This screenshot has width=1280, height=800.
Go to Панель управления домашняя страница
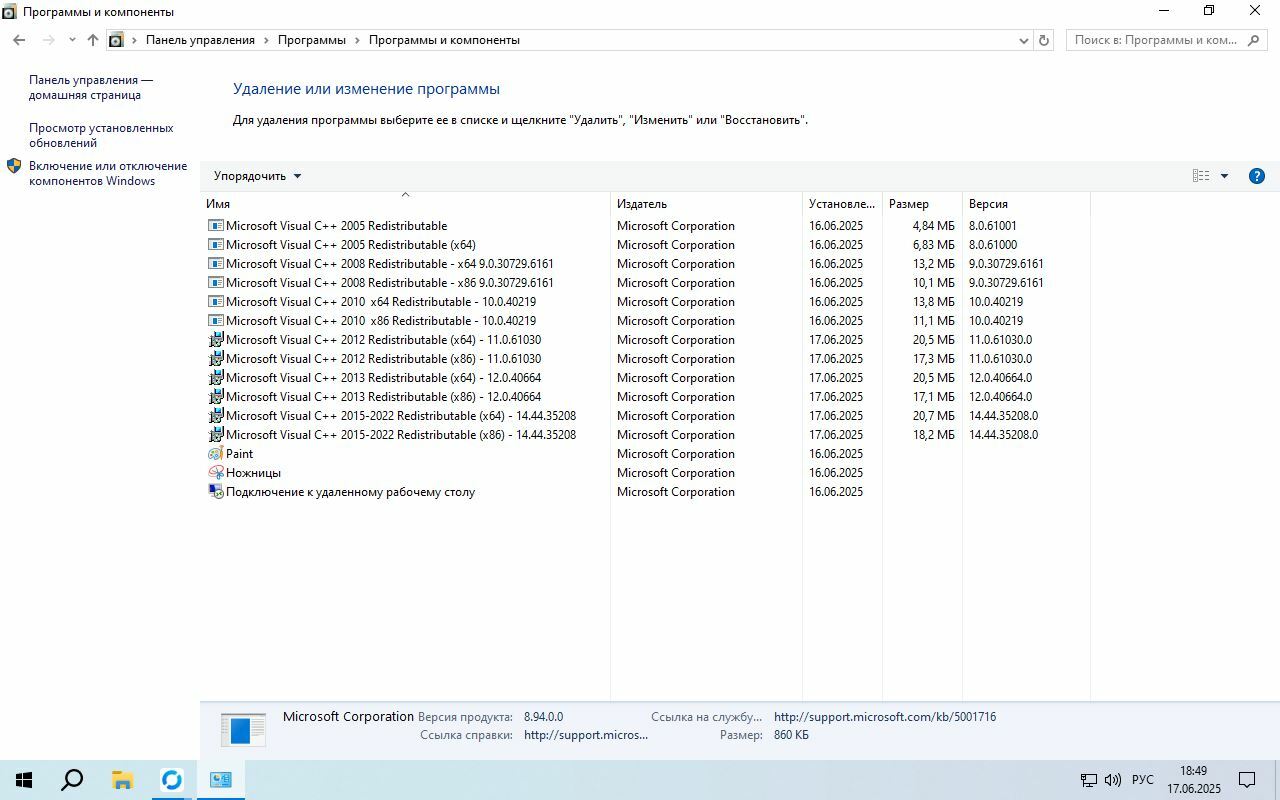point(90,87)
